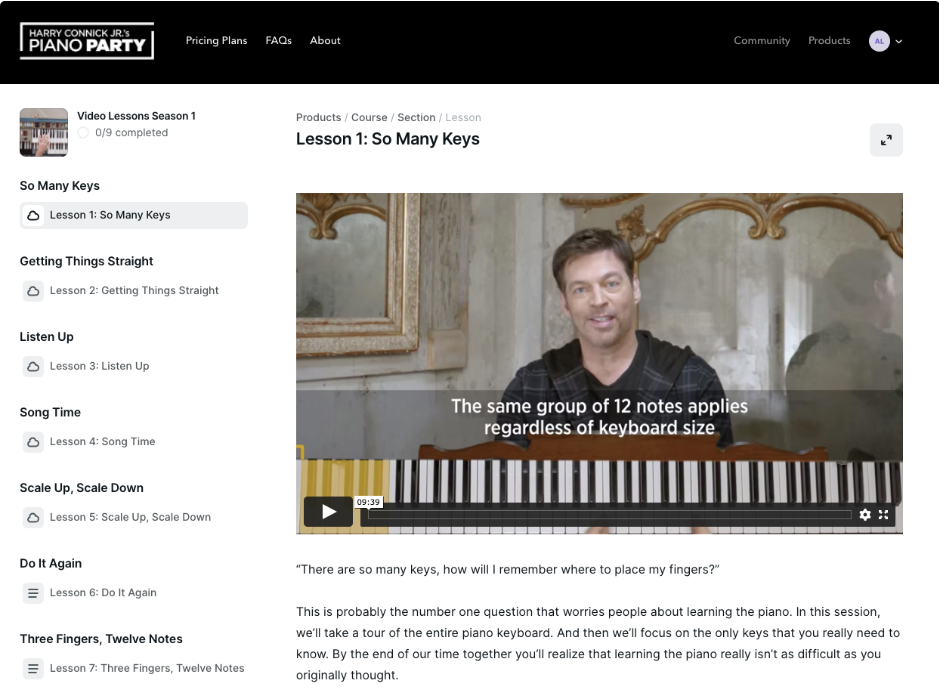Open the FAQs page
The width and height of the screenshot is (939, 693).
[278, 41]
